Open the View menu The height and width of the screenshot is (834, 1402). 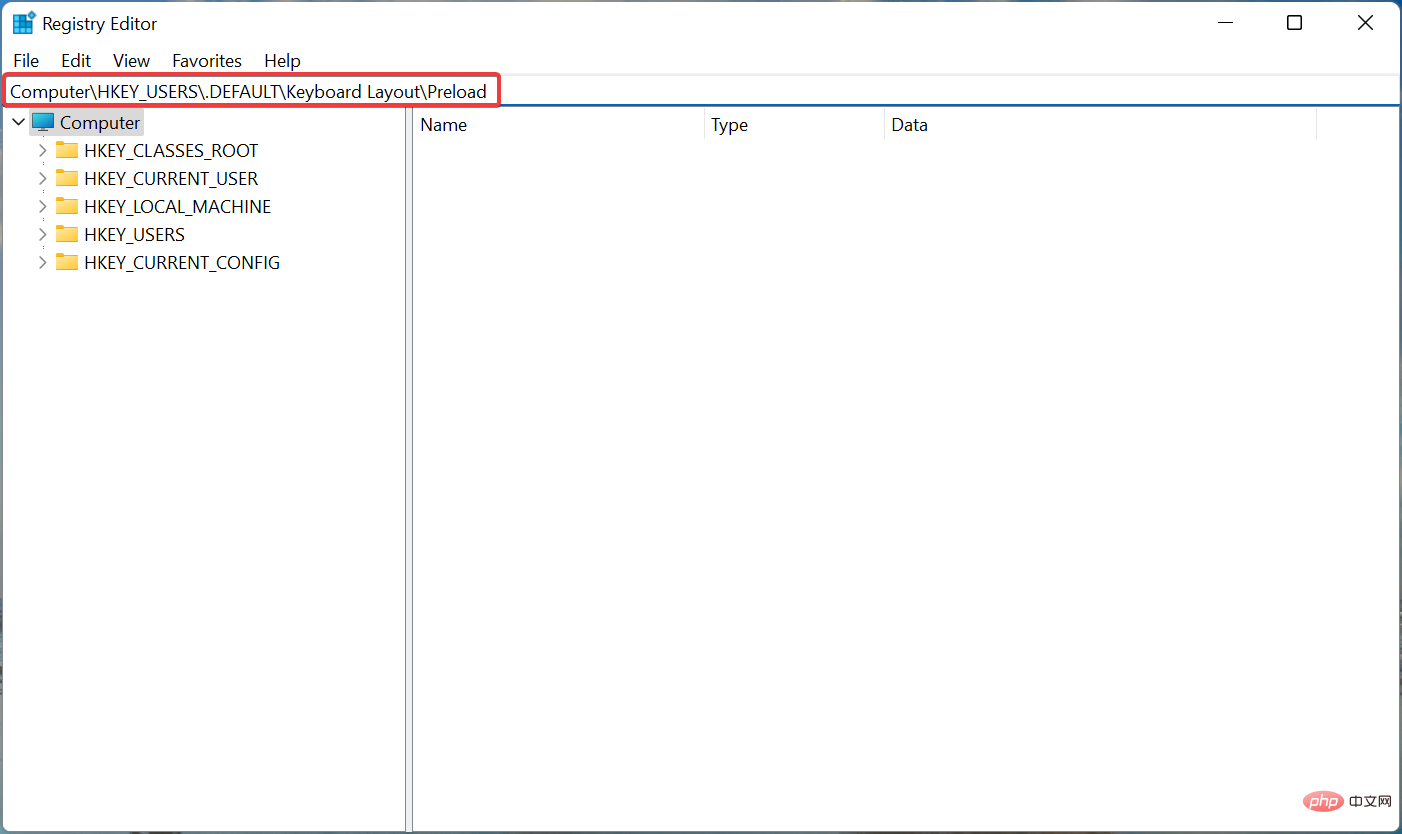point(131,61)
